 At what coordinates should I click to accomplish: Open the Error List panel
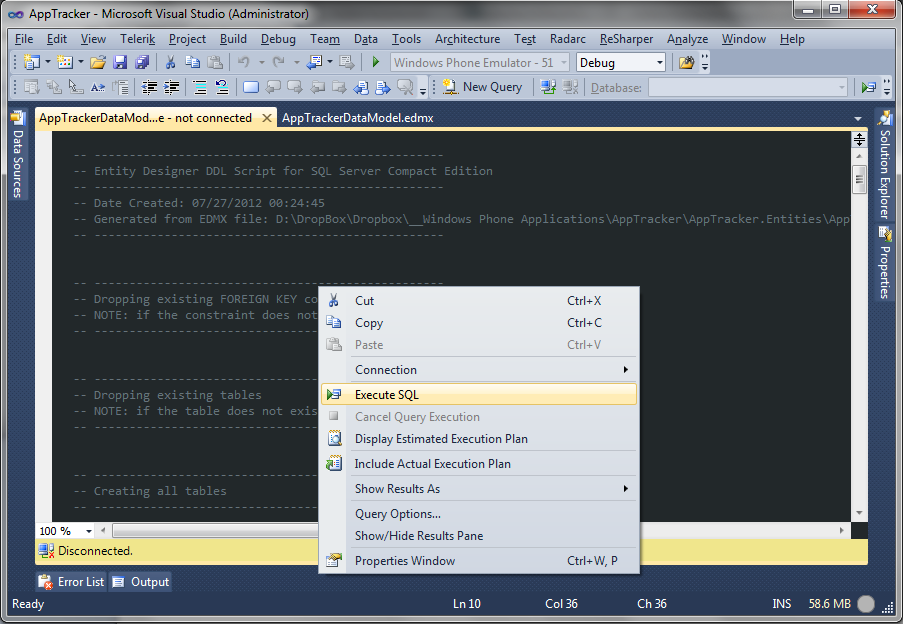click(71, 582)
